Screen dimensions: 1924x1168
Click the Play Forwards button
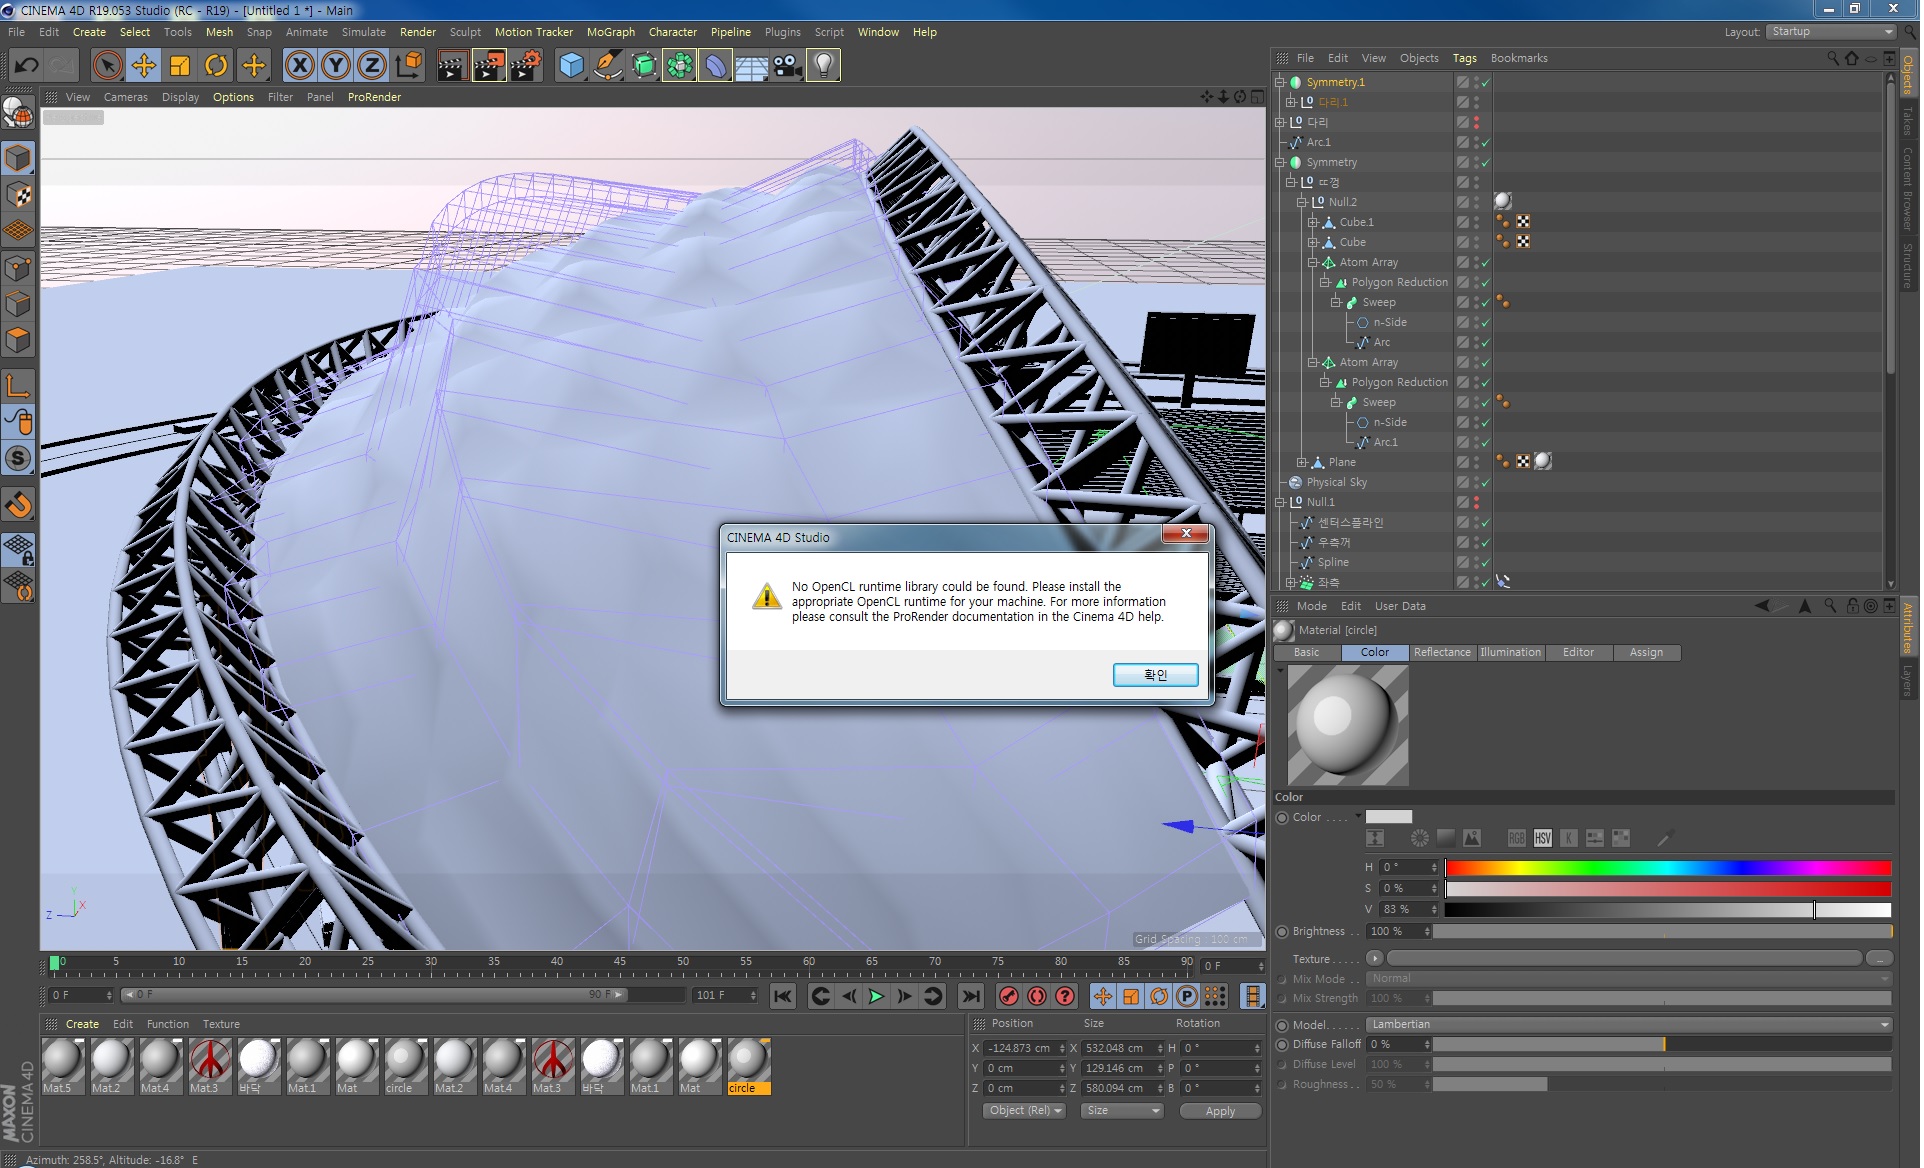point(876,996)
